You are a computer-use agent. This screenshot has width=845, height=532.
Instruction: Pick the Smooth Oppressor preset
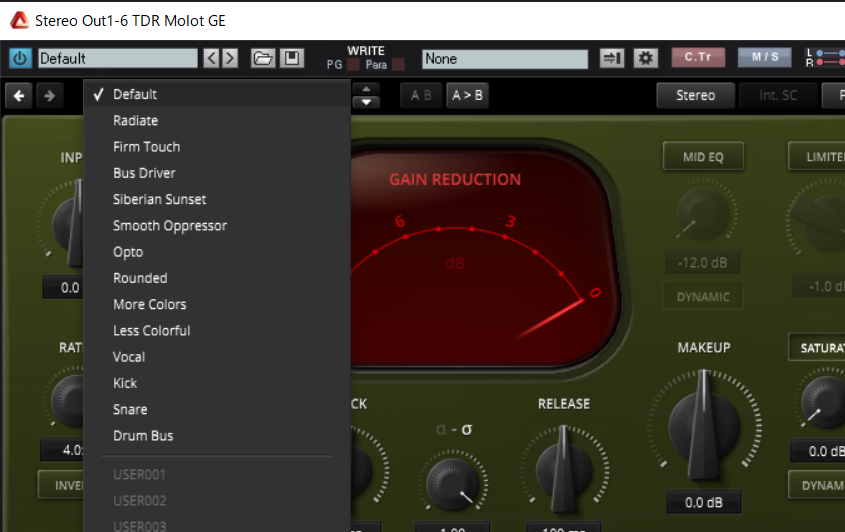click(217, 226)
